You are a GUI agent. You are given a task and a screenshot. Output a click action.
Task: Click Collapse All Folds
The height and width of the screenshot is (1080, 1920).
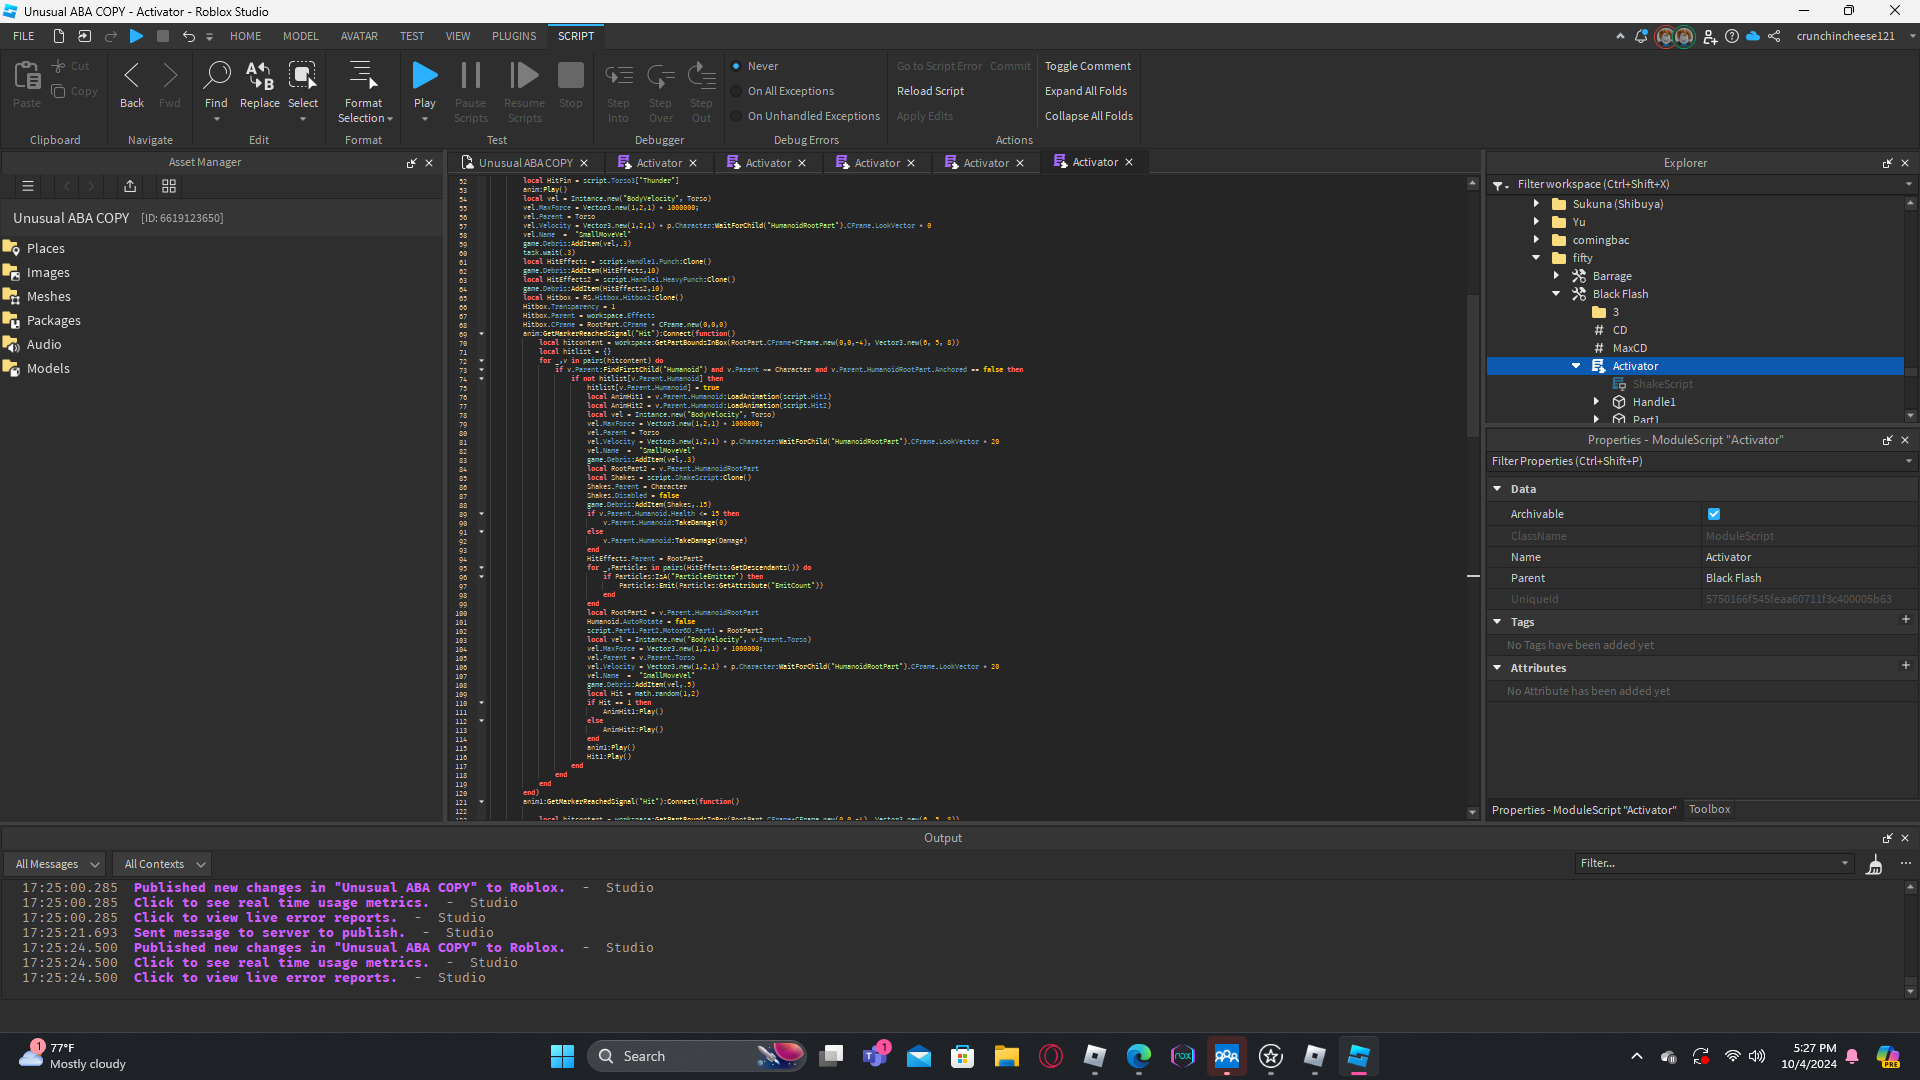pyautogui.click(x=1089, y=116)
